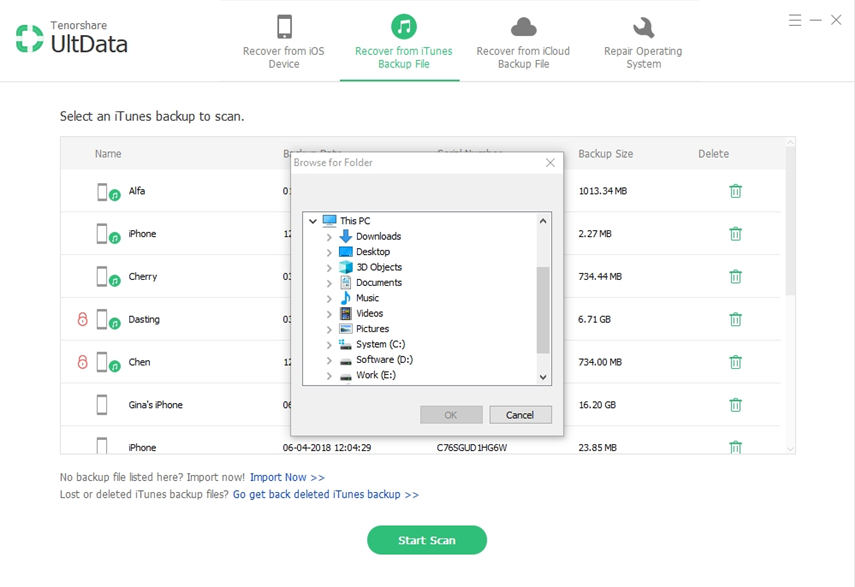Click the Downloads folder icon
The image size is (855, 587).
click(x=346, y=236)
